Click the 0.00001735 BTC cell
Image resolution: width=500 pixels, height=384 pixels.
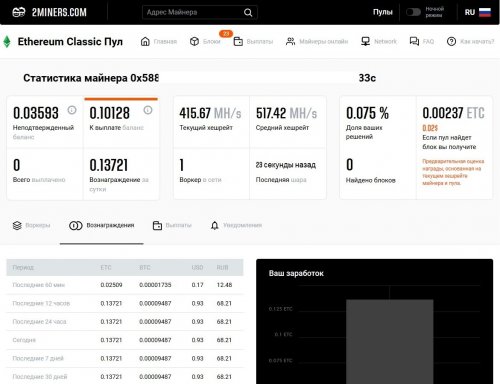(x=155, y=285)
